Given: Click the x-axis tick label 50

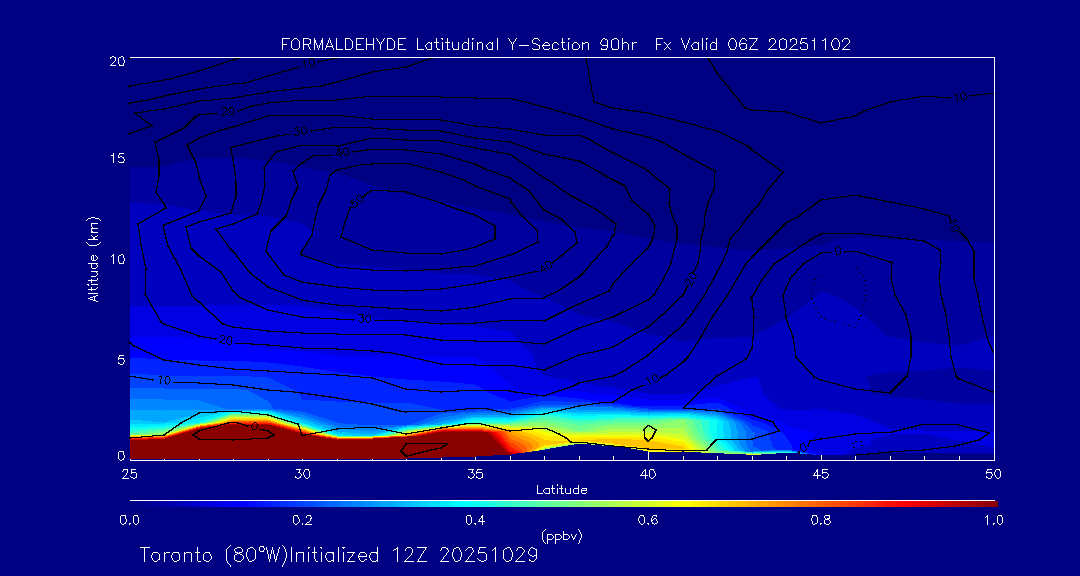Looking at the screenshot, I should point(993,473).
